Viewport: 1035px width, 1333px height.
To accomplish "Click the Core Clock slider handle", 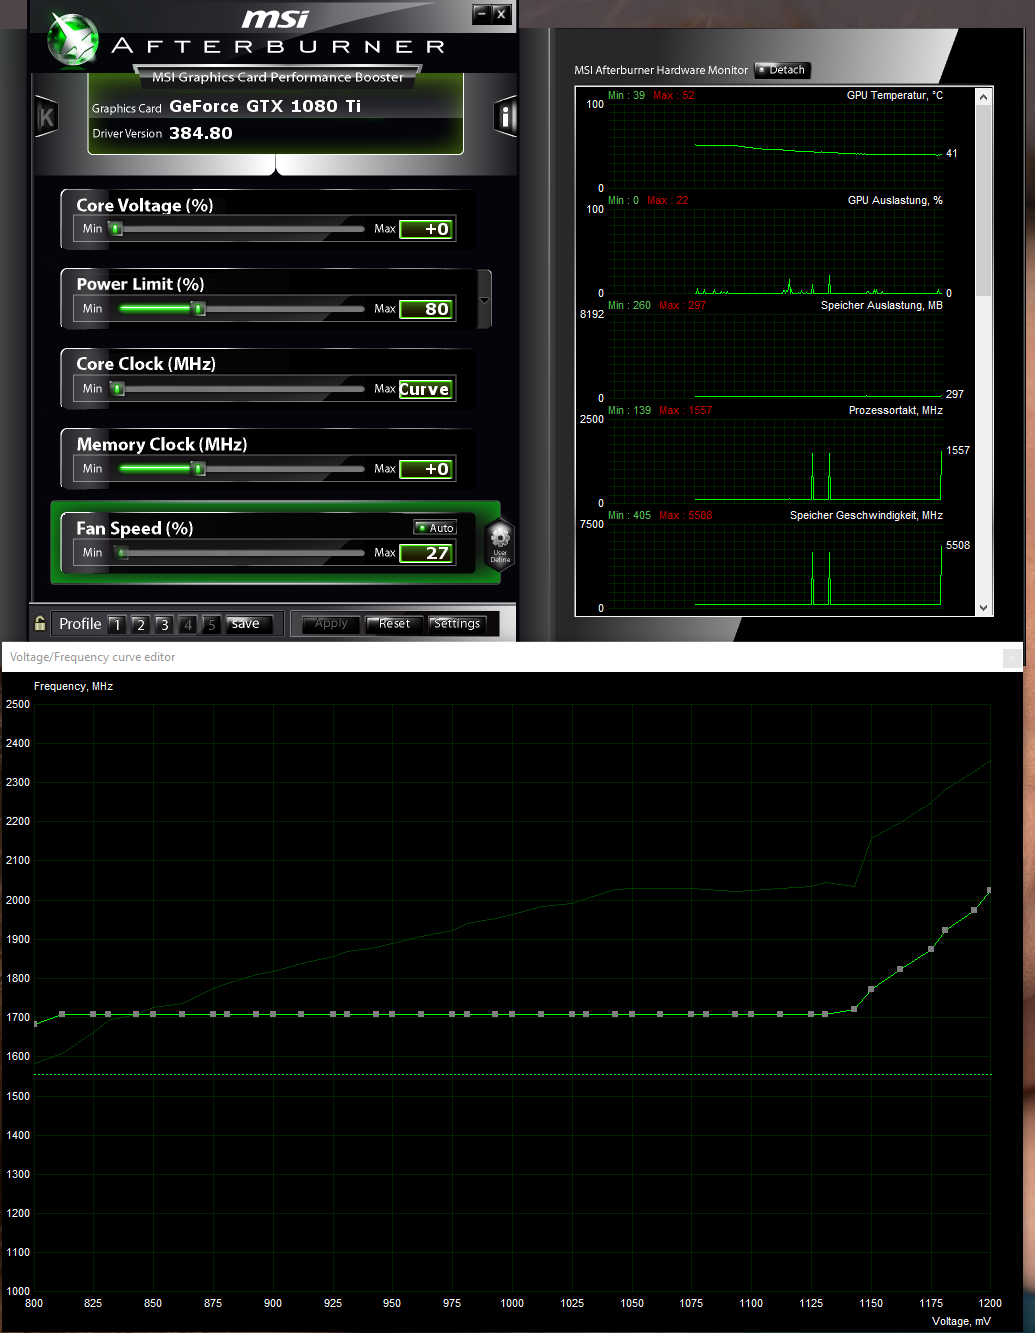I will tap(118, 389).
